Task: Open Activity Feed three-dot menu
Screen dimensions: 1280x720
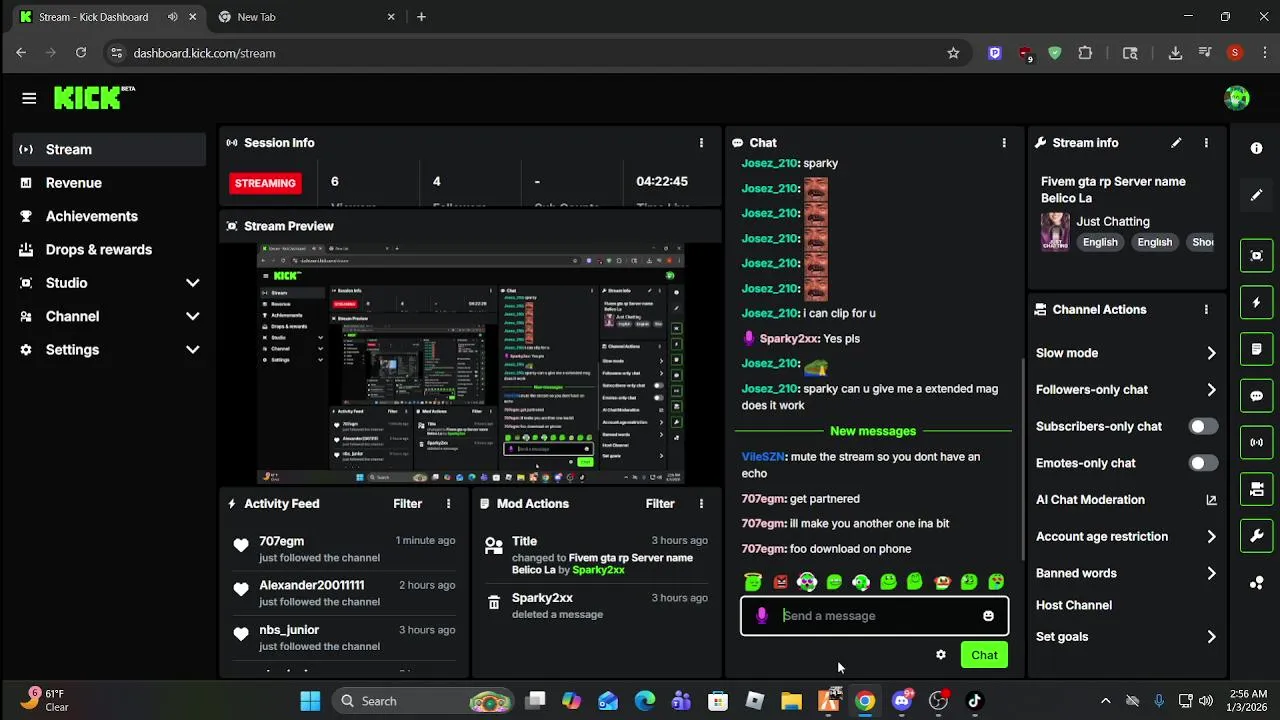Action: tap(448, 504)
